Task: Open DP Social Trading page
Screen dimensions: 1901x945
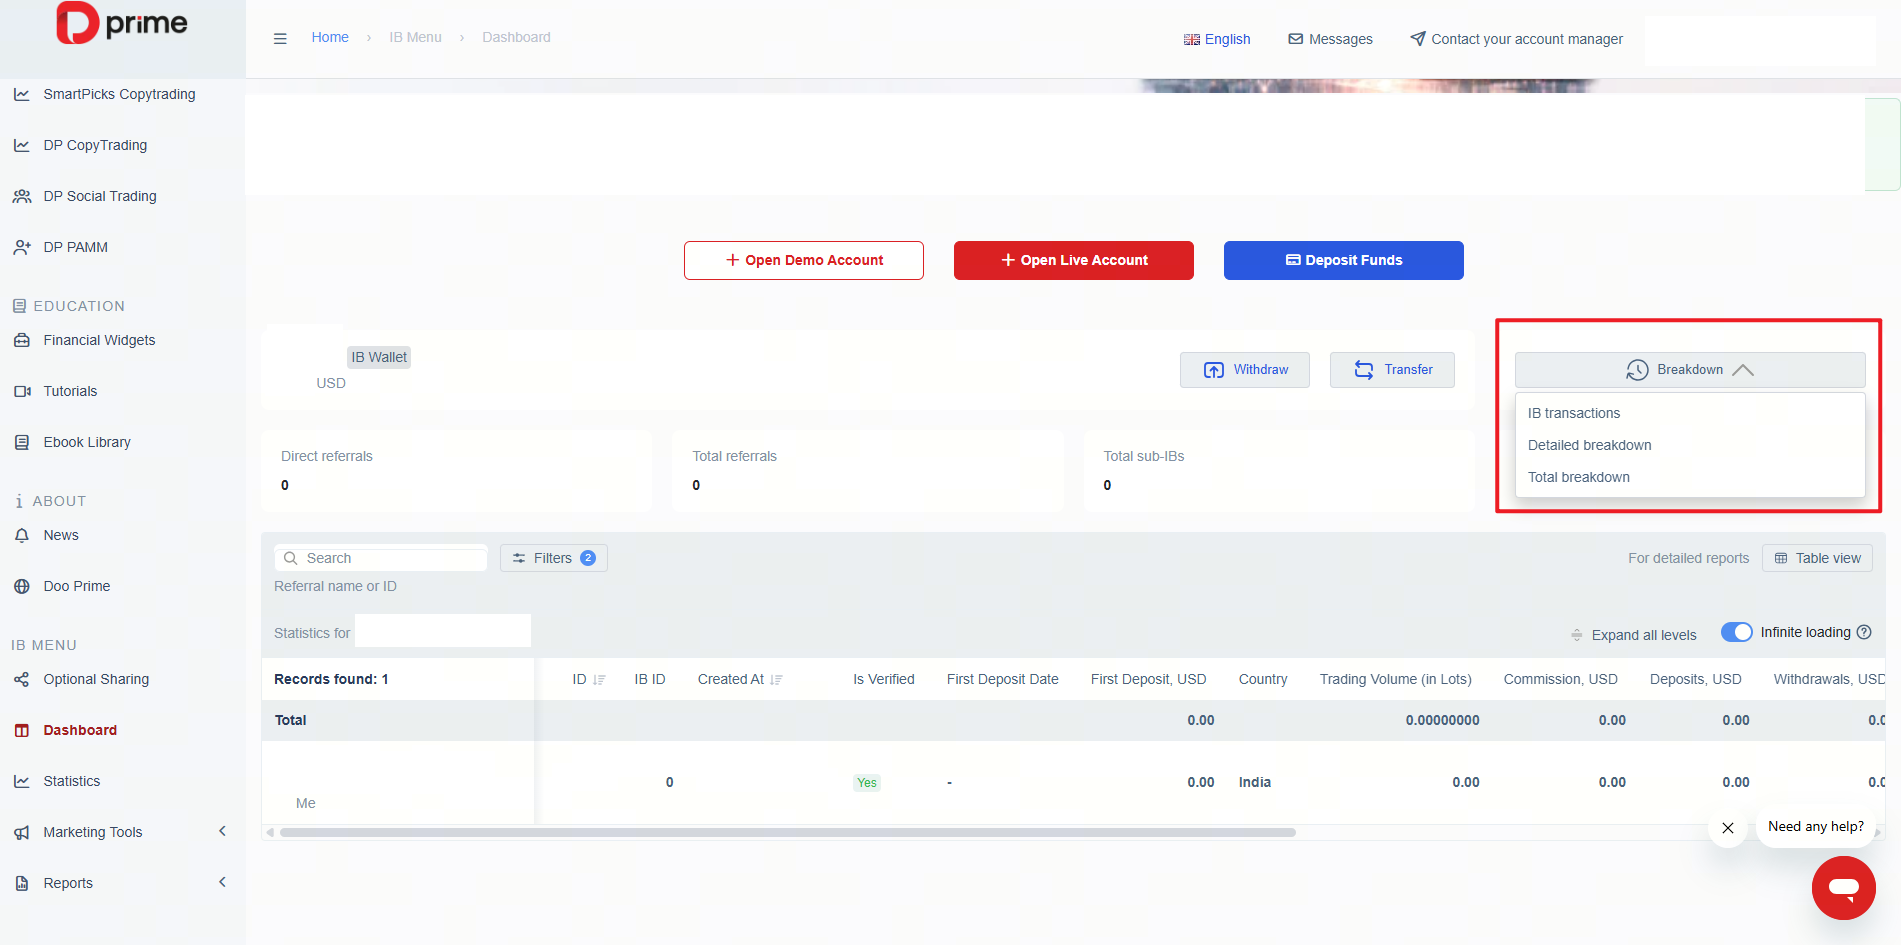Action: tap(100, 196)
